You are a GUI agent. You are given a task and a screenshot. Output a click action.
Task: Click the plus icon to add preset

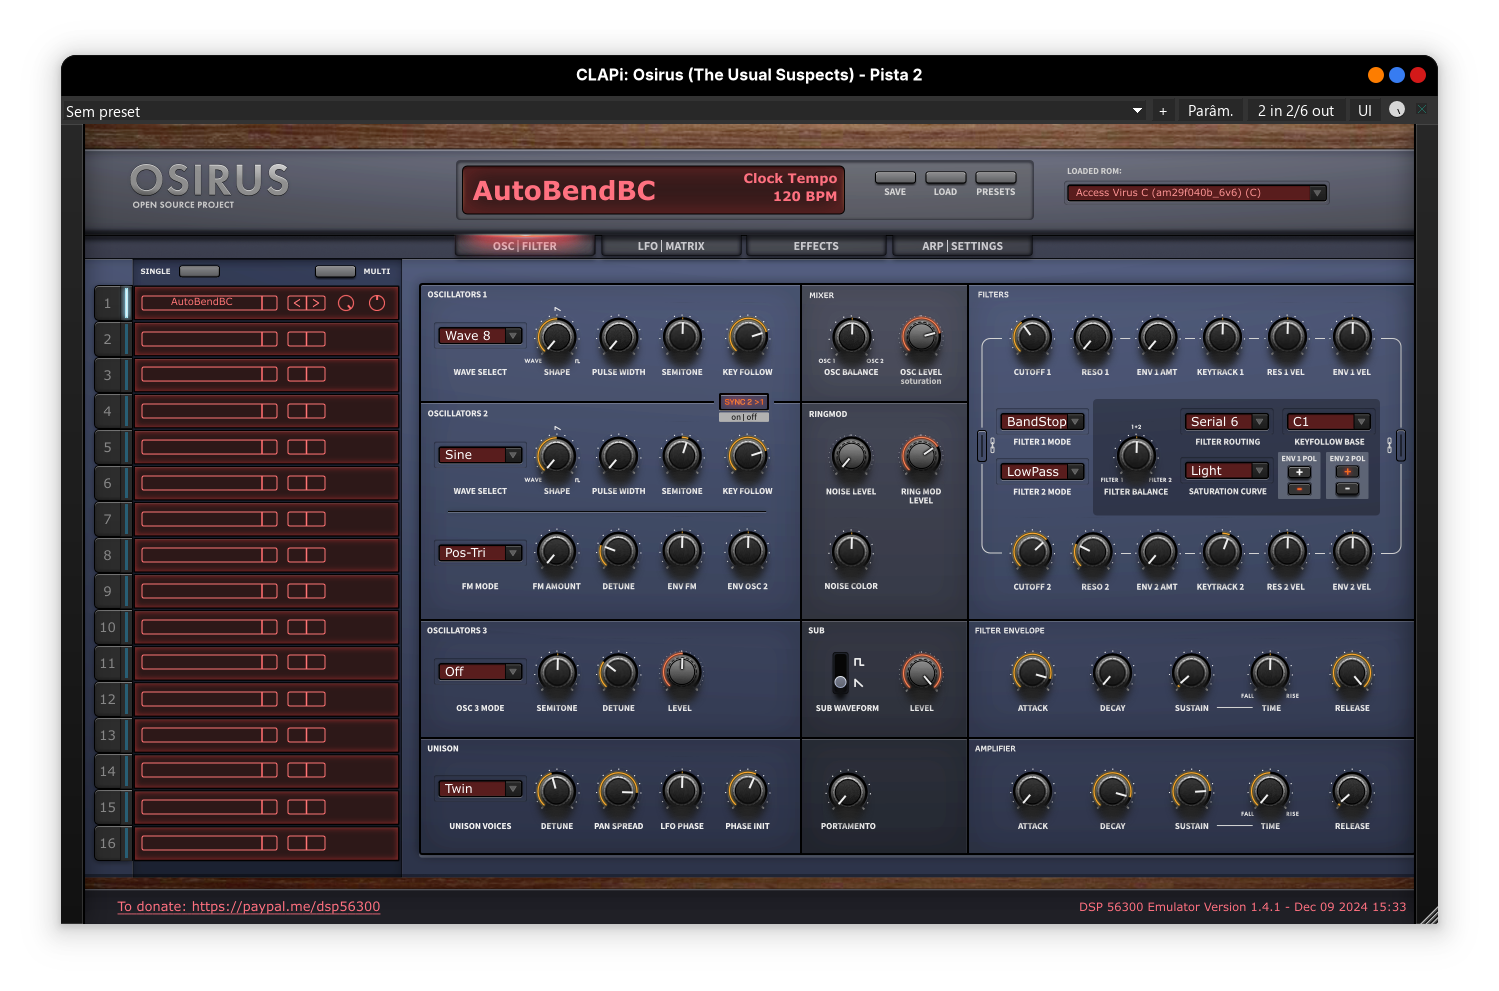pyautogui.click(x=1163, y=111)
